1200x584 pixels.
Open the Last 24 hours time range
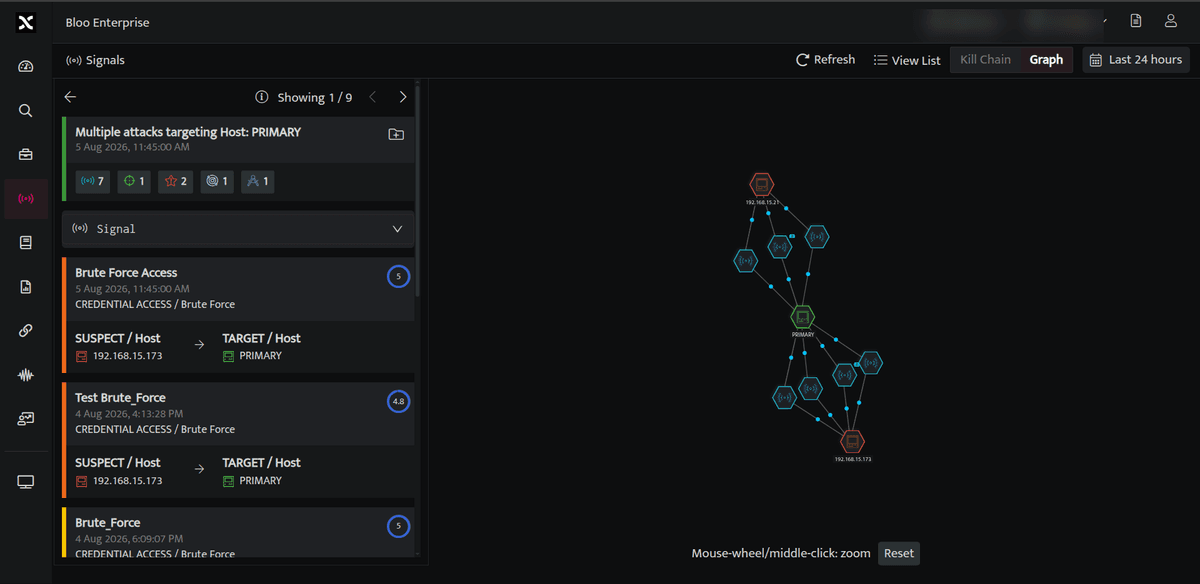tap(1136, 60)
